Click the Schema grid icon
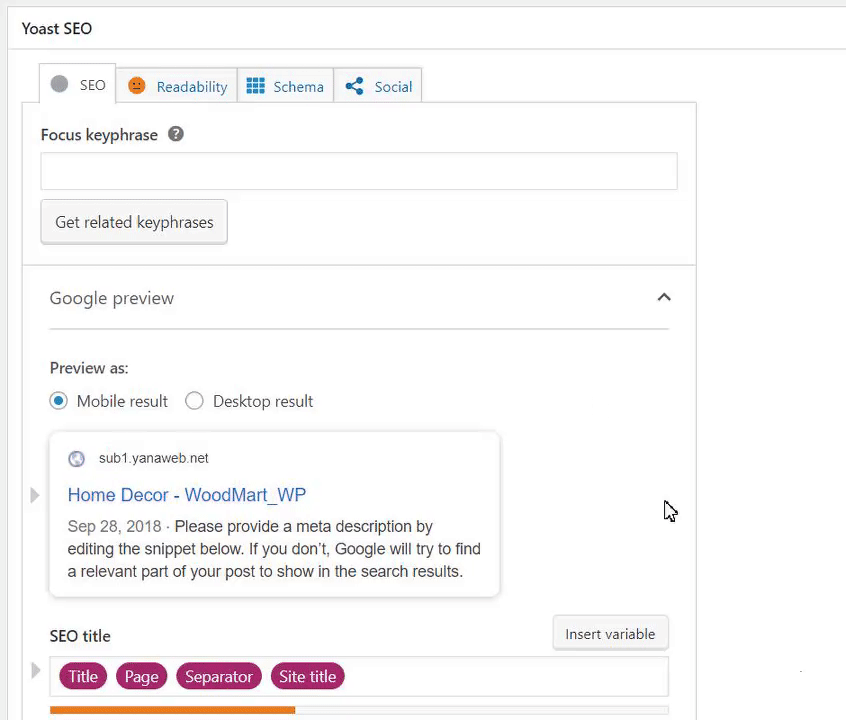846x720 pixels. coord(255,86)
